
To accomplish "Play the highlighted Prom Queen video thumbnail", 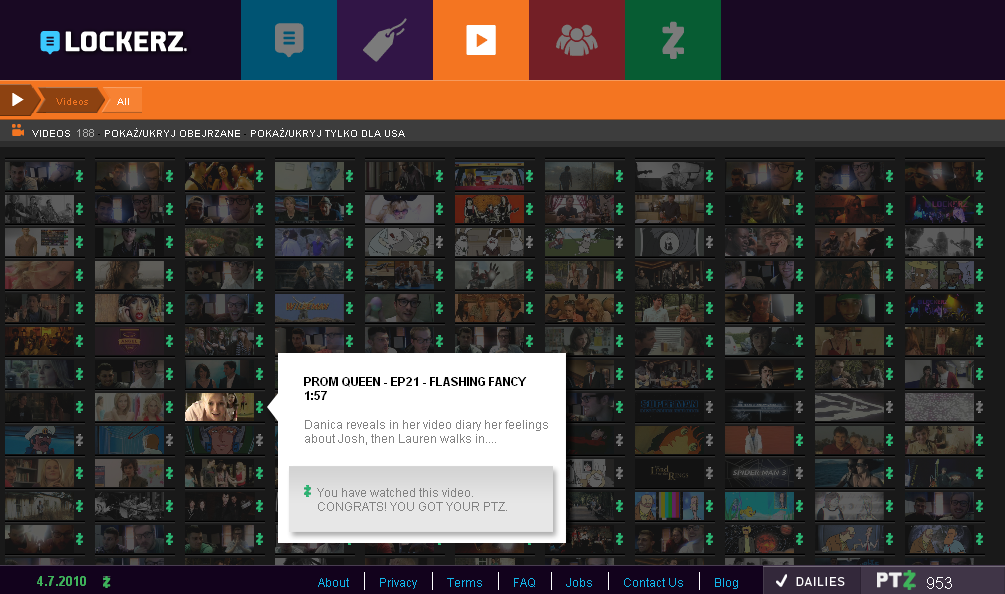I will [219, 407].
